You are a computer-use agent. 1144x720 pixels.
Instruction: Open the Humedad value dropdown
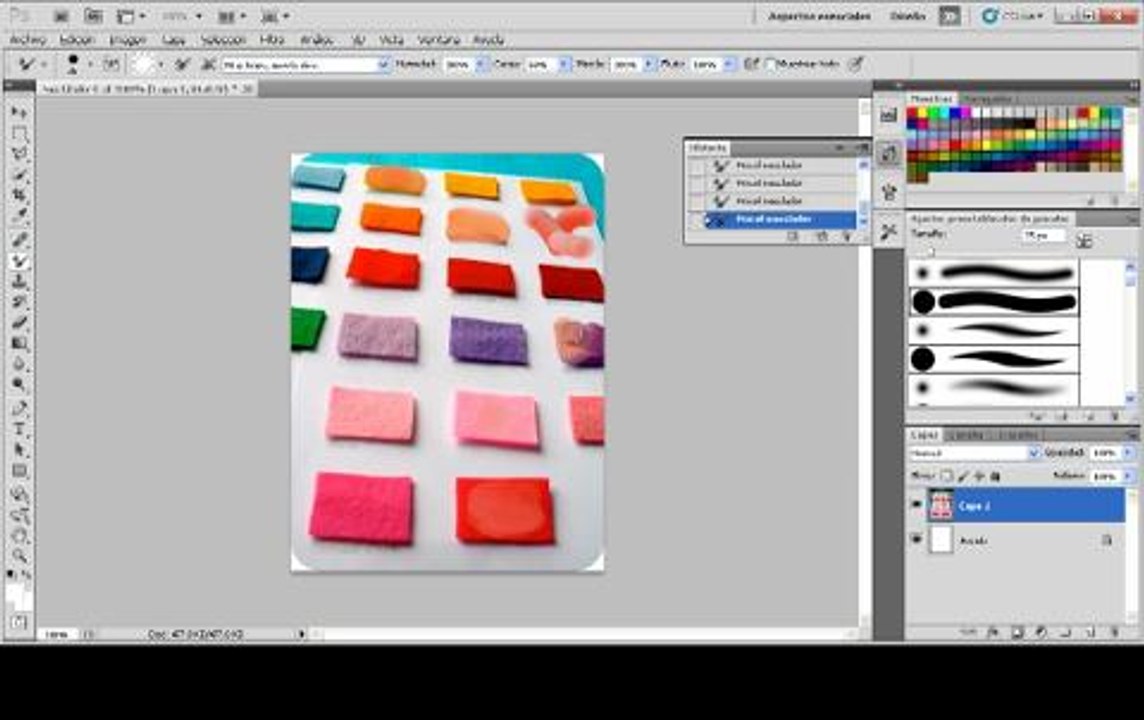[480, 64]
